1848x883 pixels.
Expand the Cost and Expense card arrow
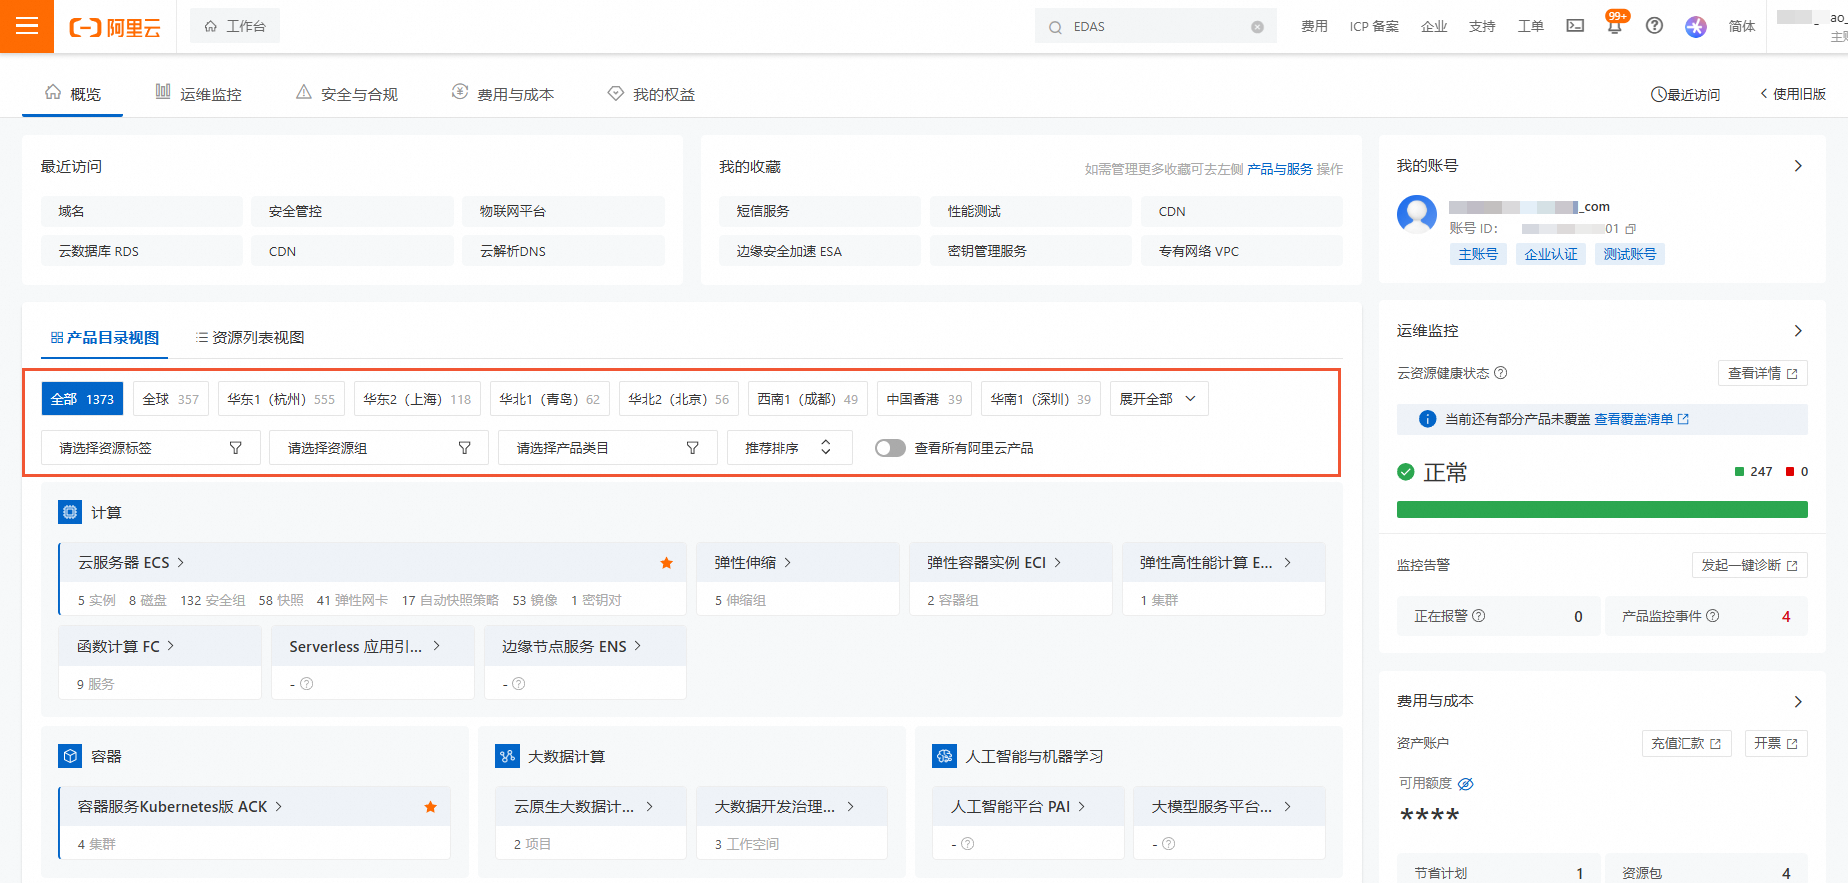[1798, 702]
